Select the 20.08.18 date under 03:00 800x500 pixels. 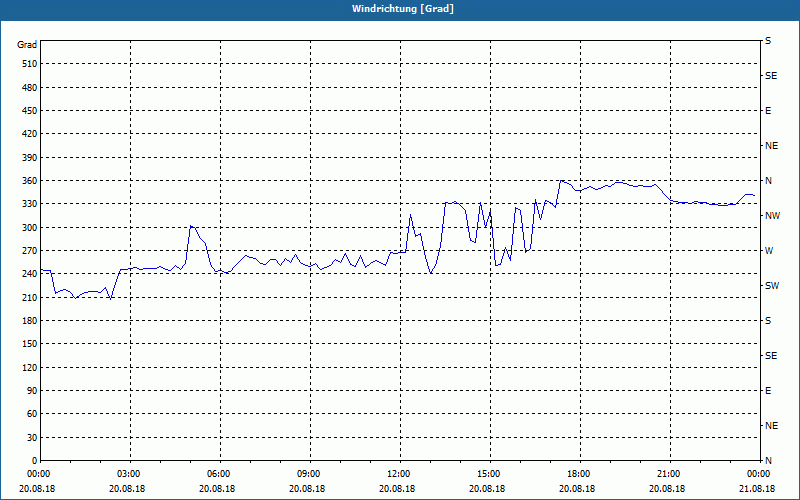[127, 489]
